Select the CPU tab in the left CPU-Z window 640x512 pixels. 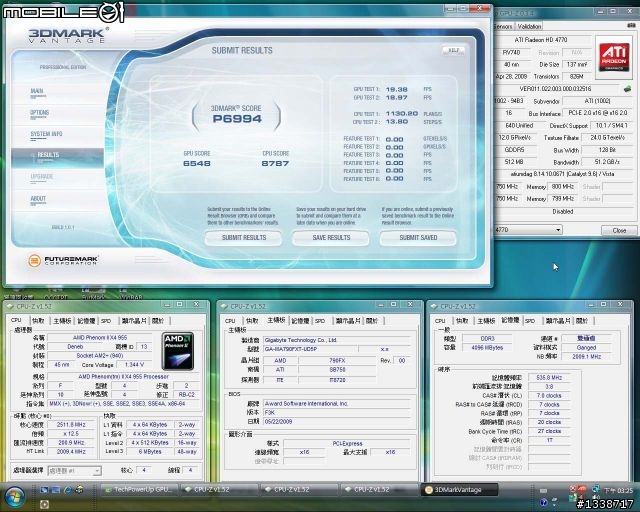[x=16, y=320]
